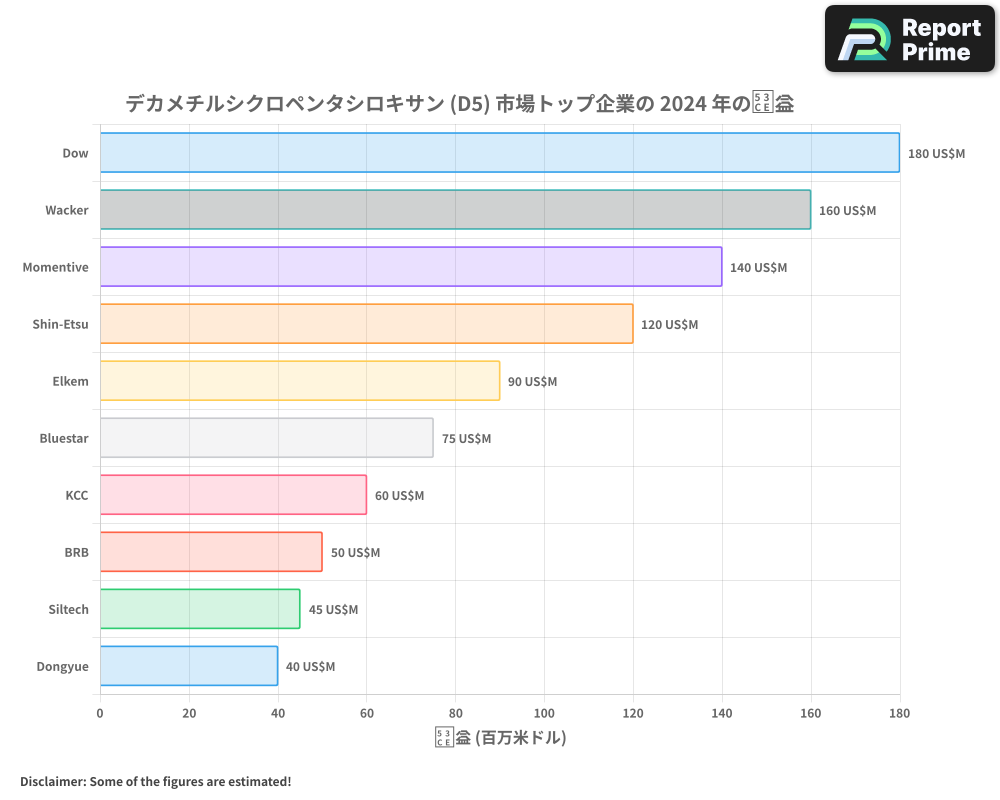Expand the Wacker row label
The width and height of the screenshot is (1000, 800).
click(67, 210)
